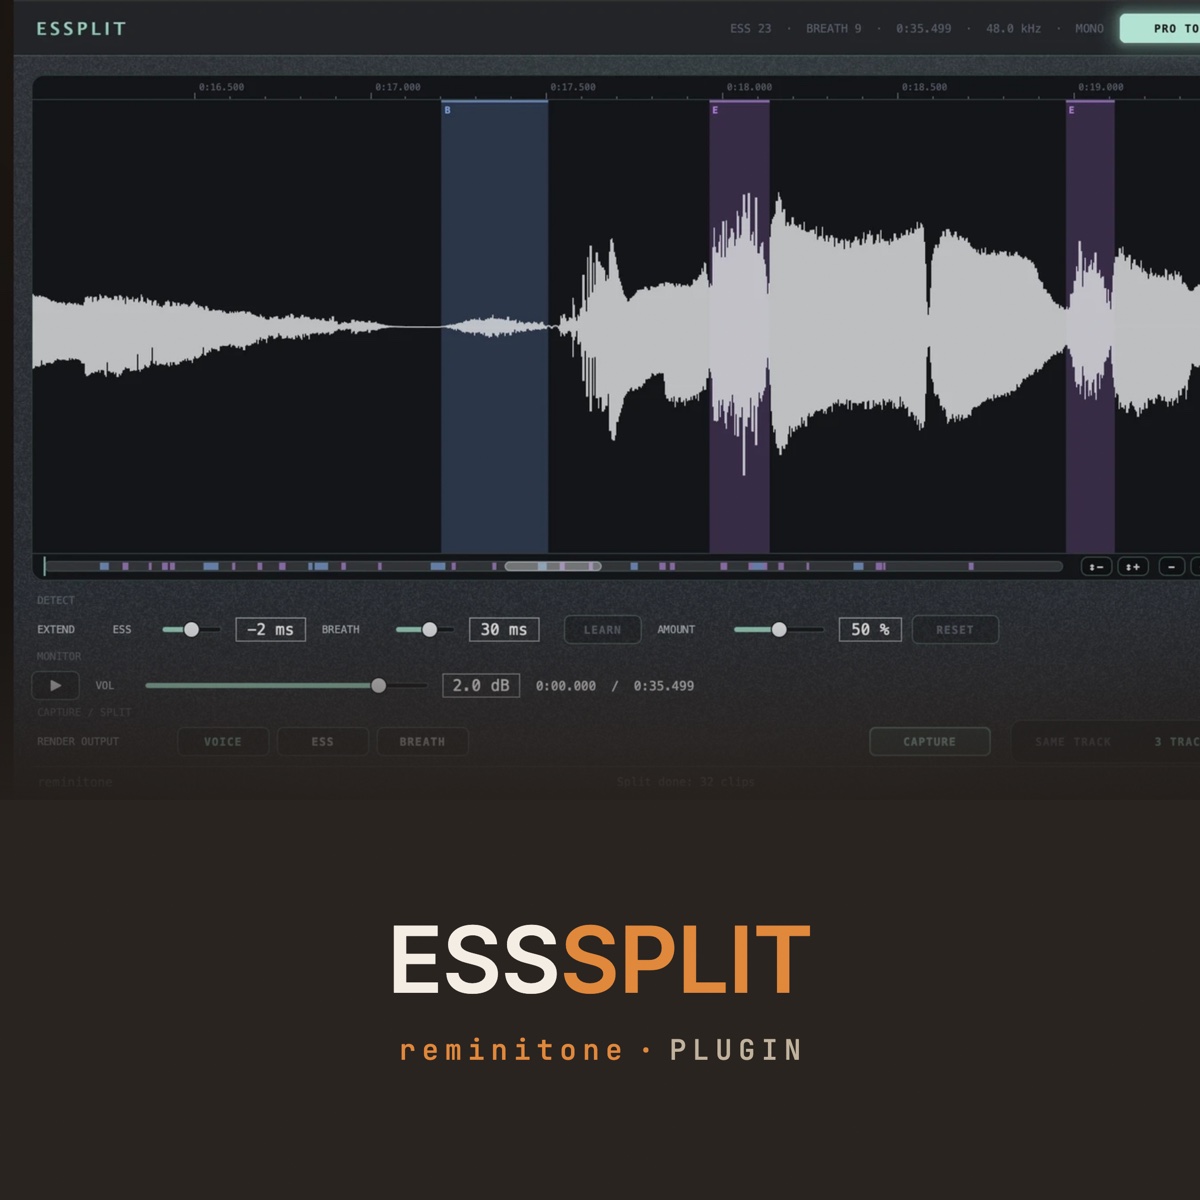Click the 48.0 kHz sample rate text
1200x1200 pixels.
[x=1014, y=29]
